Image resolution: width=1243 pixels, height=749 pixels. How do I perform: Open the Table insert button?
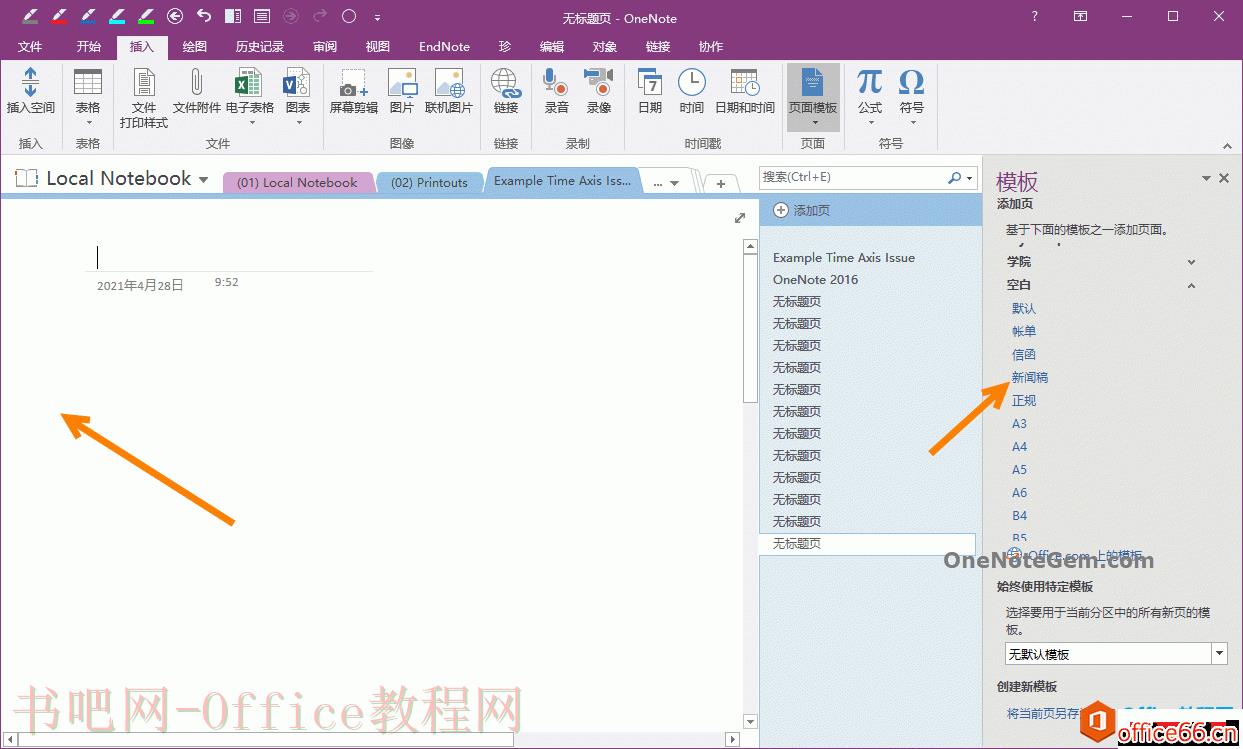[88, 97]
